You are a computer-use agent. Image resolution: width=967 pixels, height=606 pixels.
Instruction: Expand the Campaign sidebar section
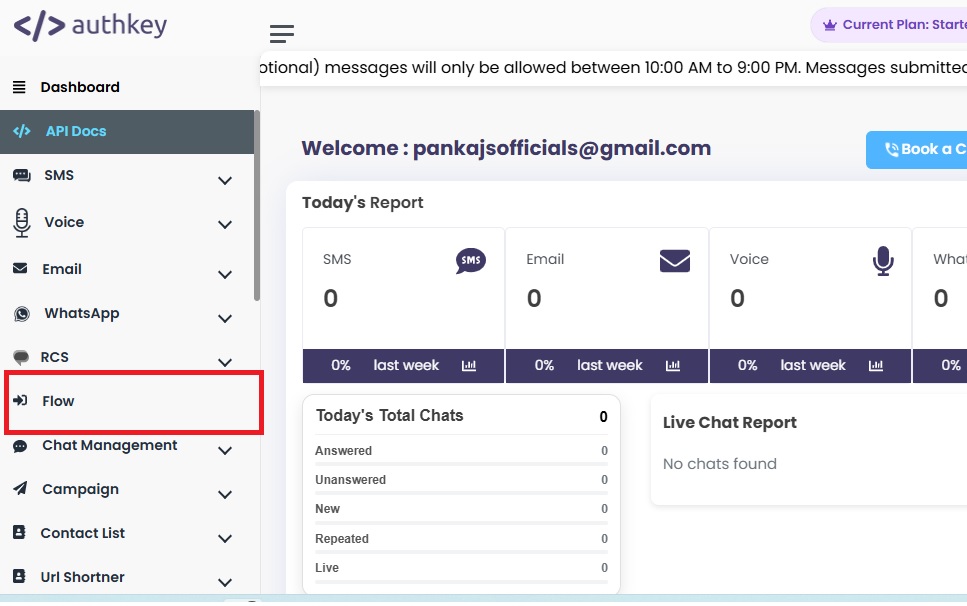pyautogui.click(x=225, y=494)
